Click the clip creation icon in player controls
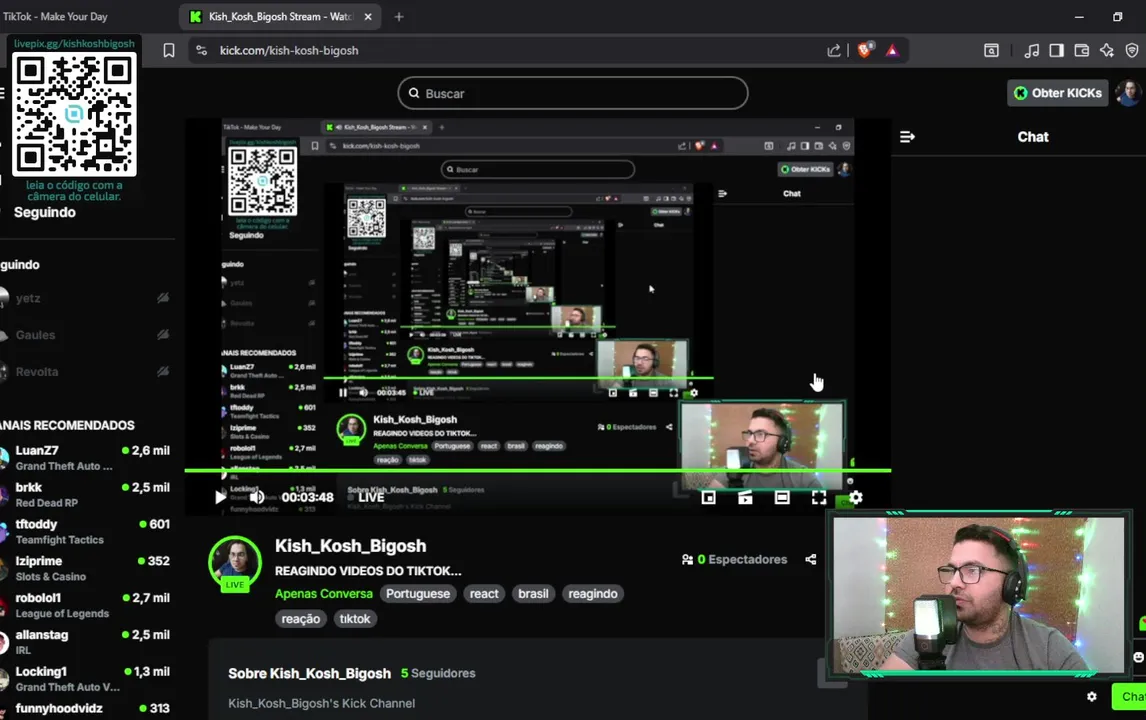This screenshot has width=1146, height=720. tap(745, 497)
